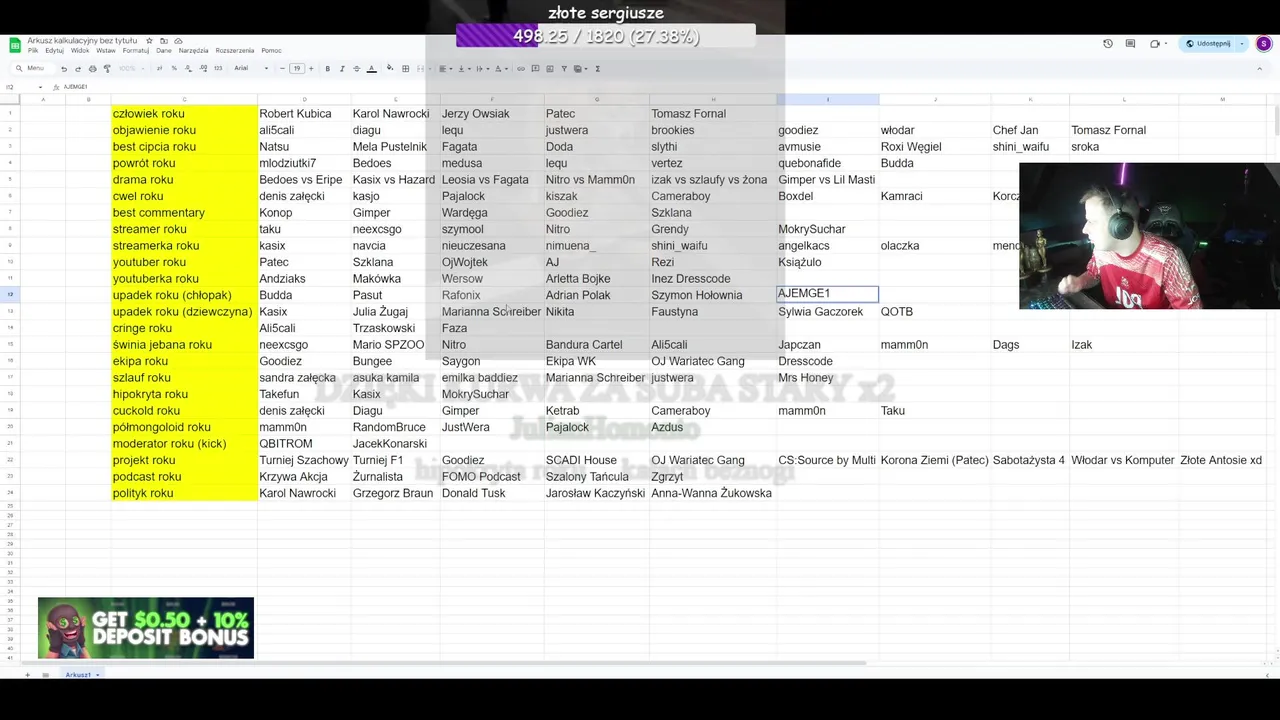Decrease font size with minus
This screenshot has height=720, width=1280.
pos(282,69)
